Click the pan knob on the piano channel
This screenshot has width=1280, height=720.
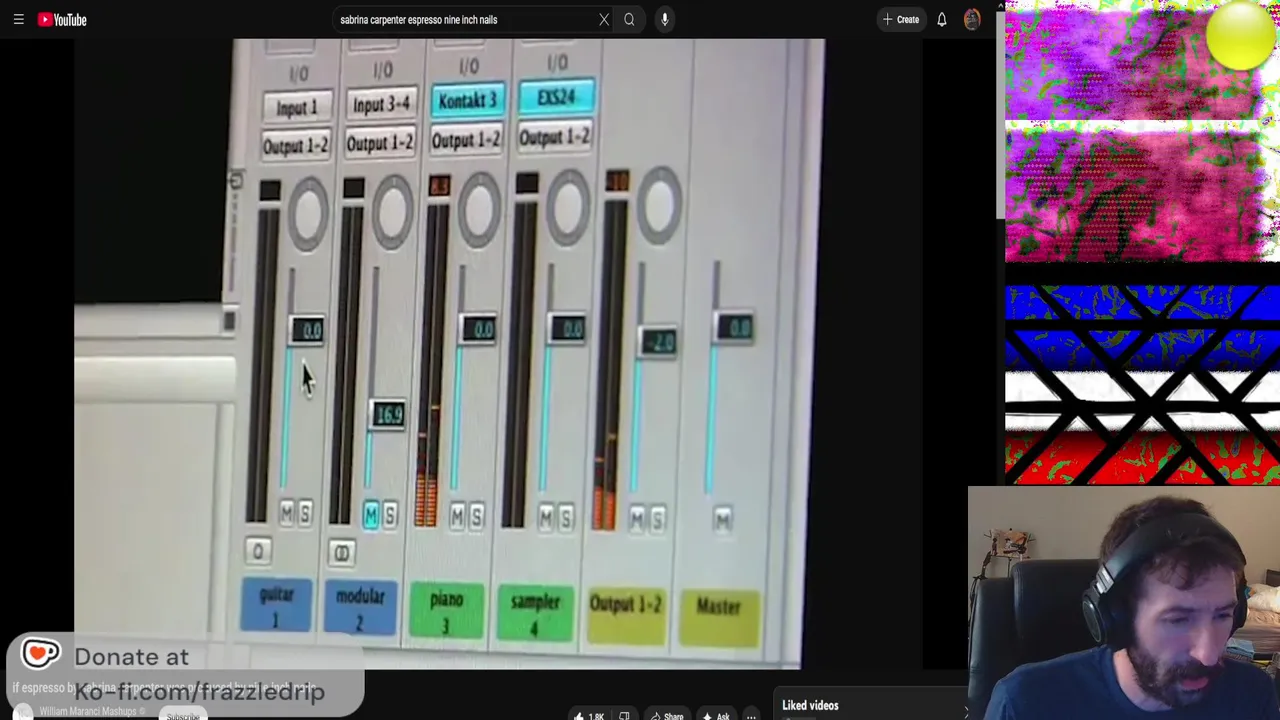pyautogui.click(x=479, y=209)
